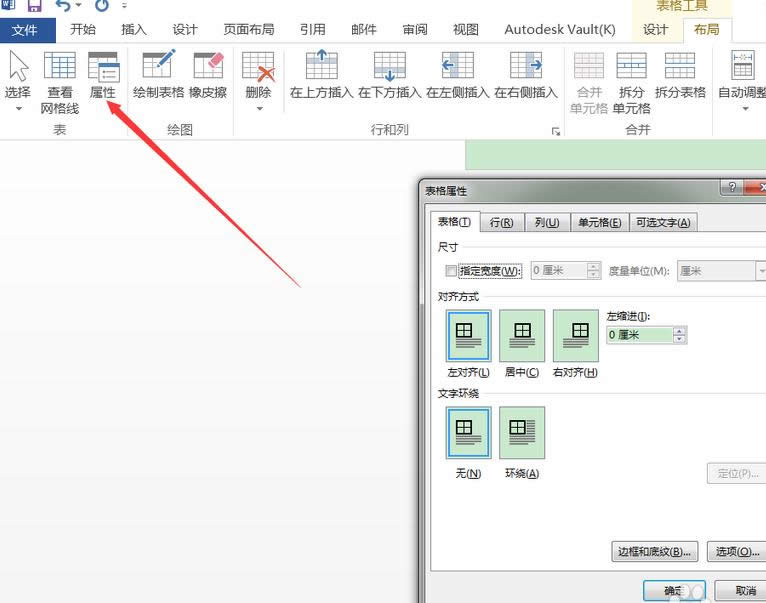Click the Design (设计) tab beside Page Layout
The width and height of the screenshot is (766, 603).
tap(185, 30)
